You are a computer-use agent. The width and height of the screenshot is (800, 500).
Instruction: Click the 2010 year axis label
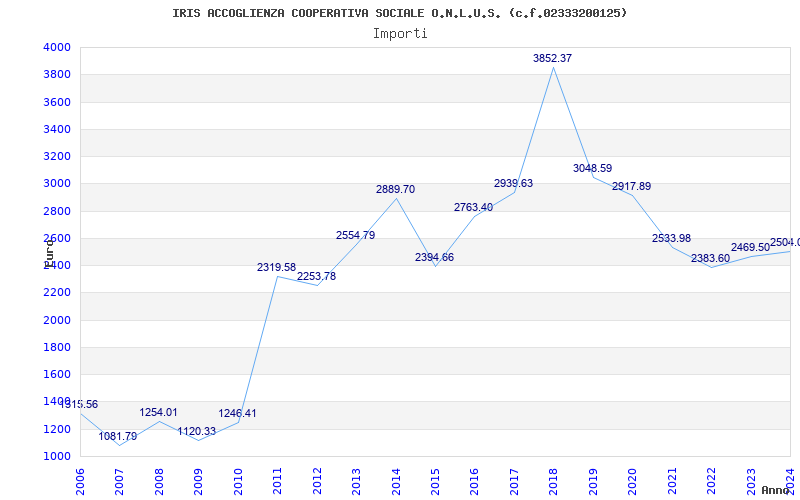coord(238,482)
